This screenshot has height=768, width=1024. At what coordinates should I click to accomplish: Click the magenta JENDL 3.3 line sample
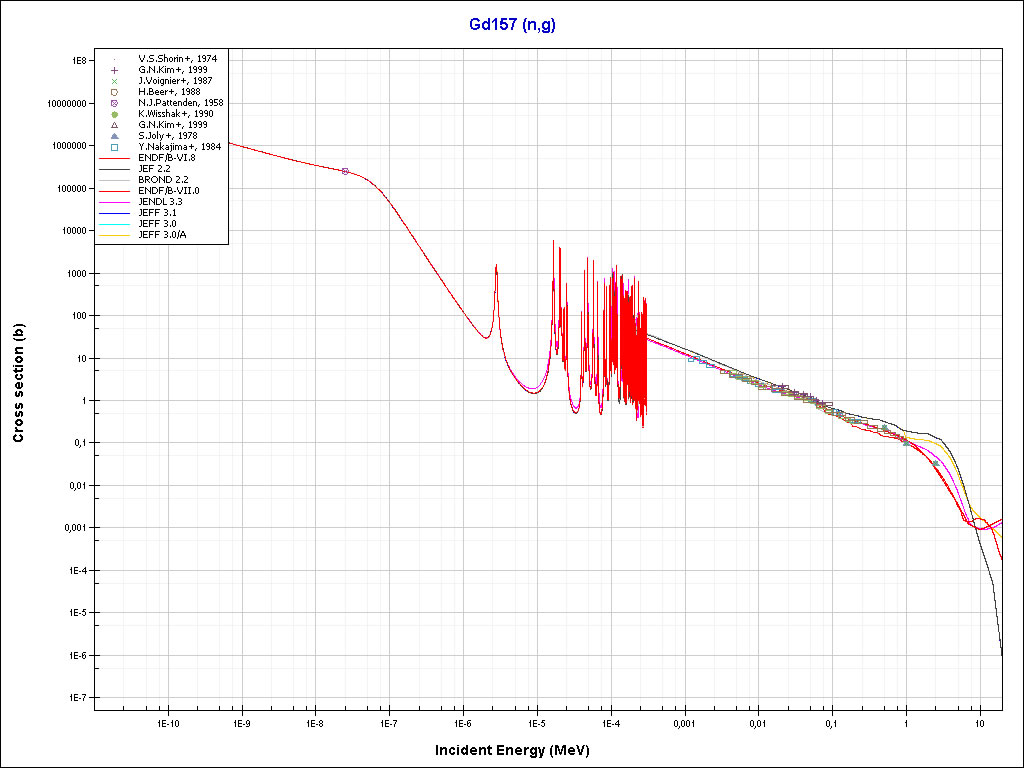coord(115,201)
